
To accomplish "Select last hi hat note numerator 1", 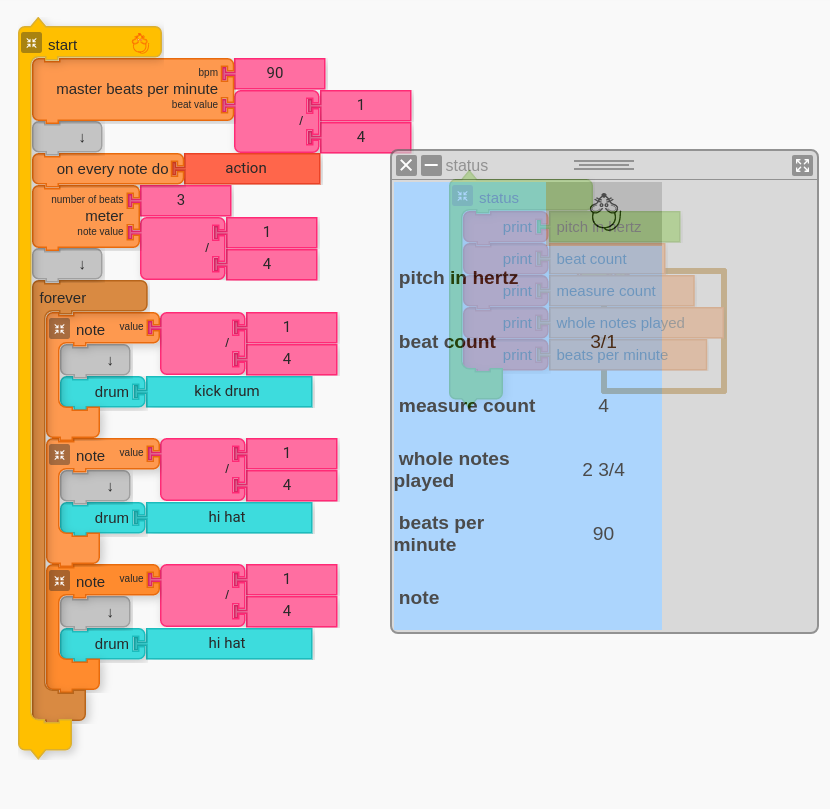I will 291,579.
